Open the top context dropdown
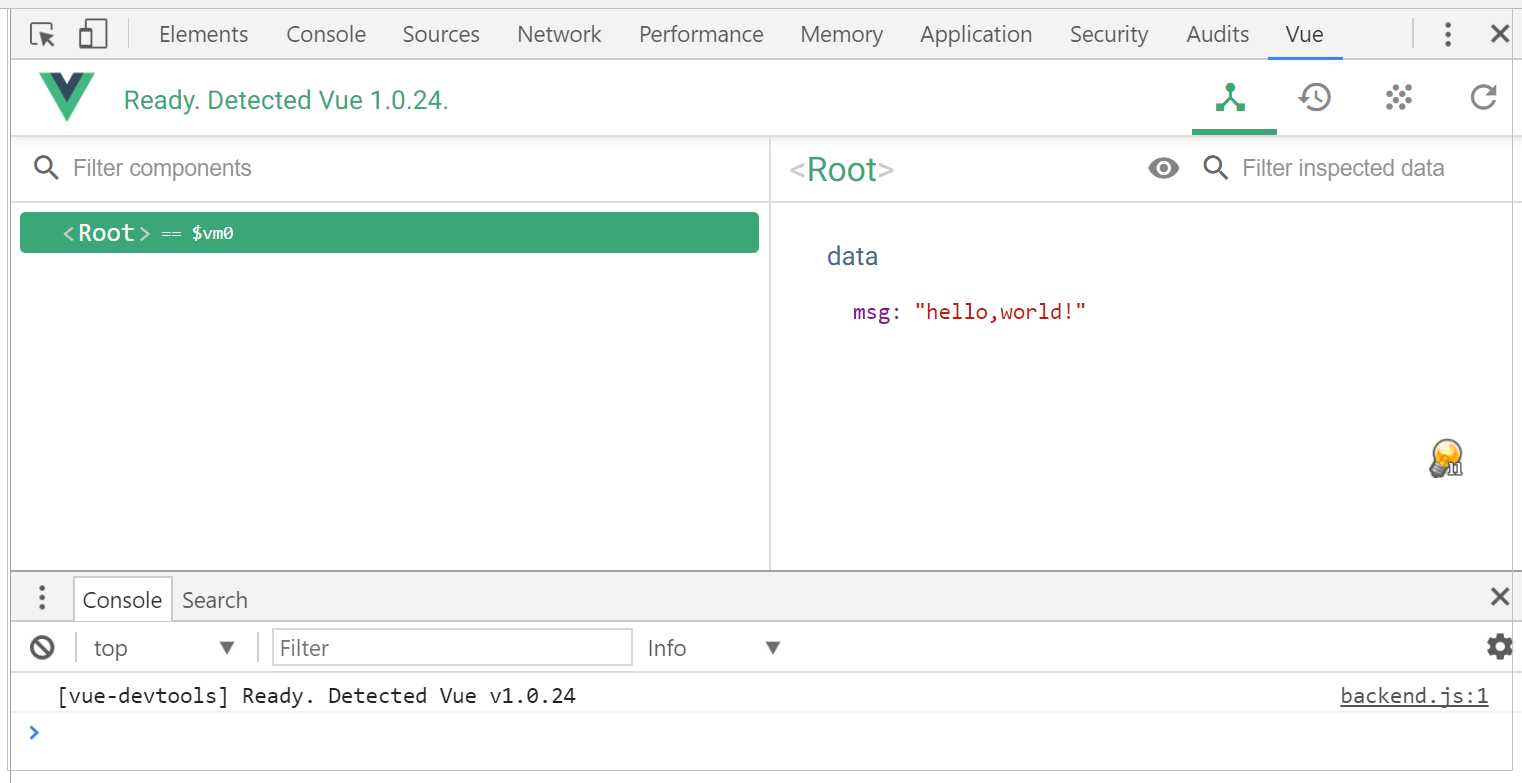1522x783 pixels. pos(165,648)
